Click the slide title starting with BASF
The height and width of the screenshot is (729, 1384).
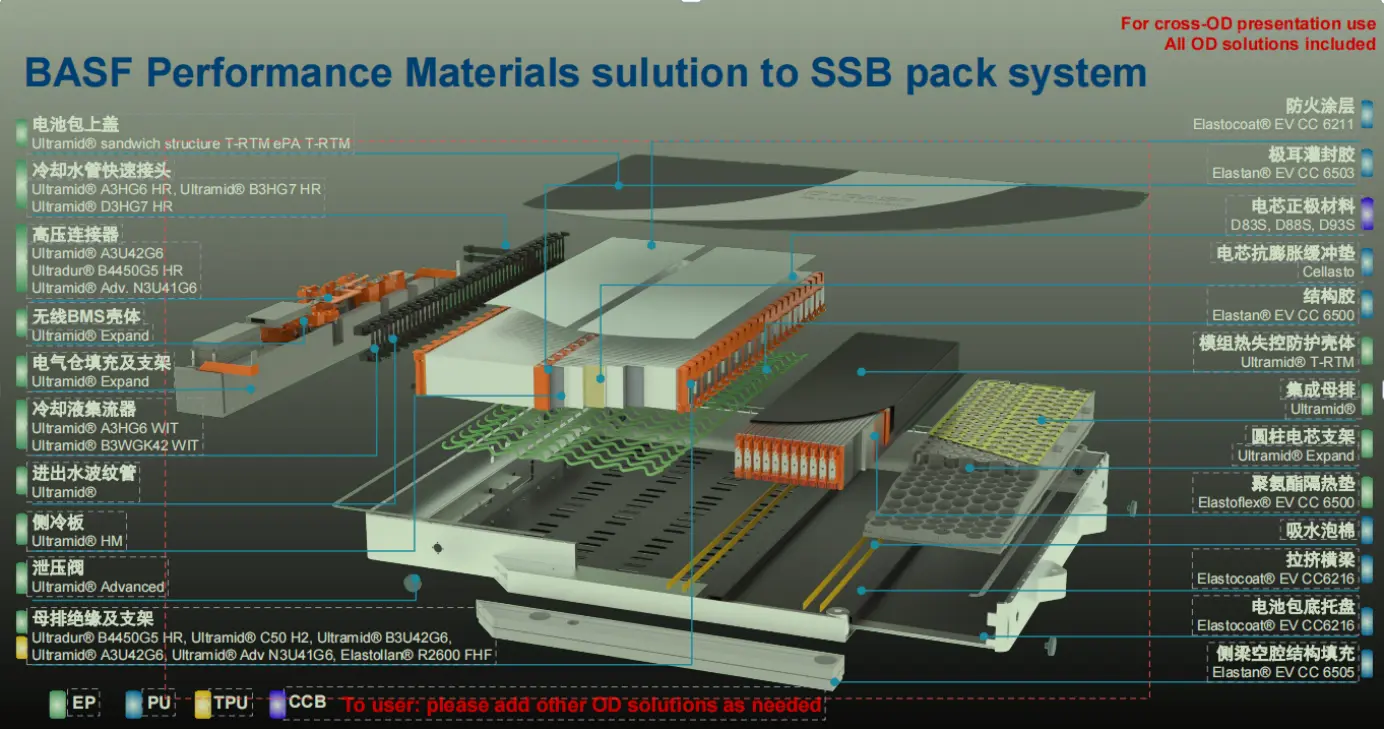pos(585,74)
